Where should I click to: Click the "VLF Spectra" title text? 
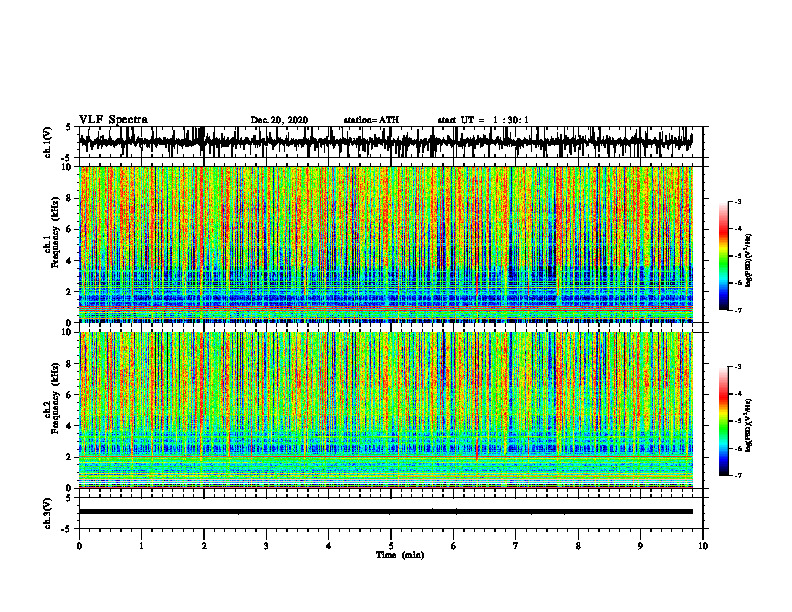pos(113,120)
